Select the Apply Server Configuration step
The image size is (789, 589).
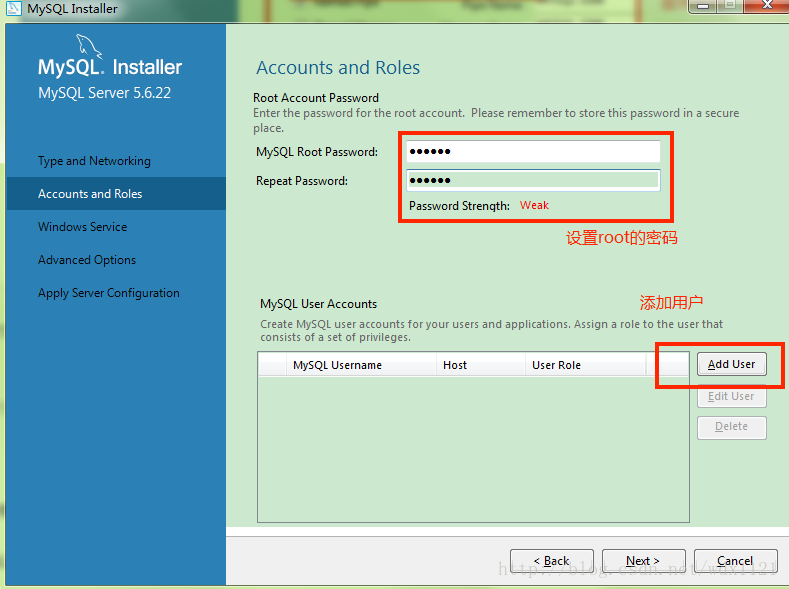click(x=109, y=293)
